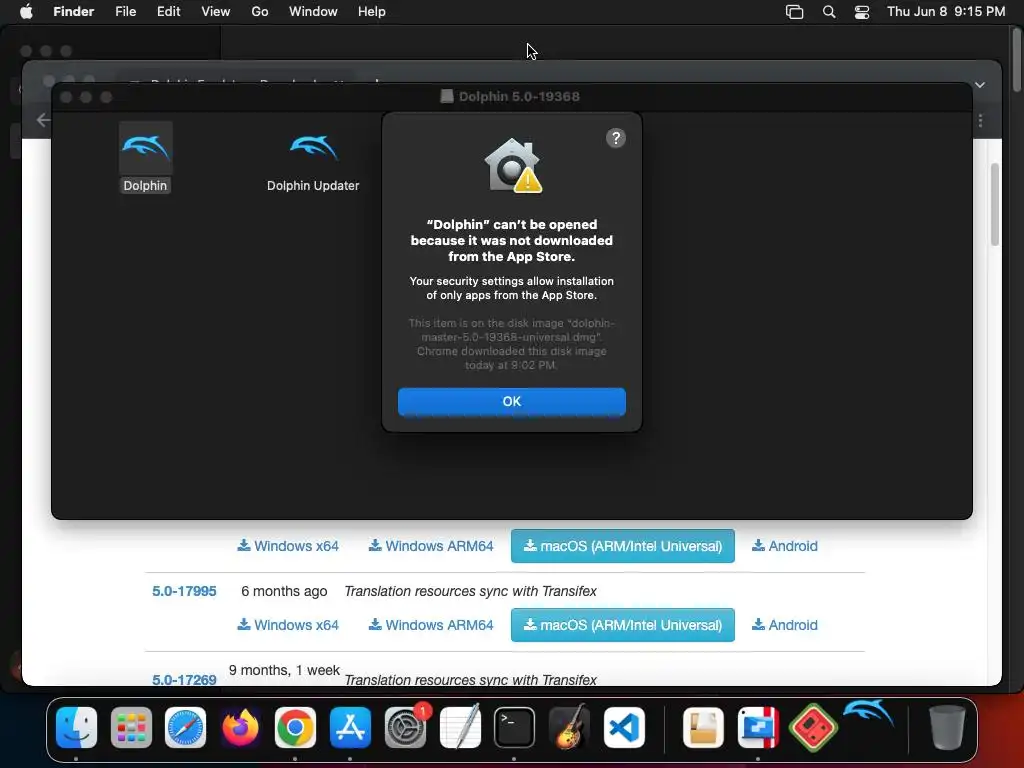Image resolution: width=1024 pixels, height=768 pixels.
Task: Launch GarageBand from the Dock
Action: click(569, 728)
